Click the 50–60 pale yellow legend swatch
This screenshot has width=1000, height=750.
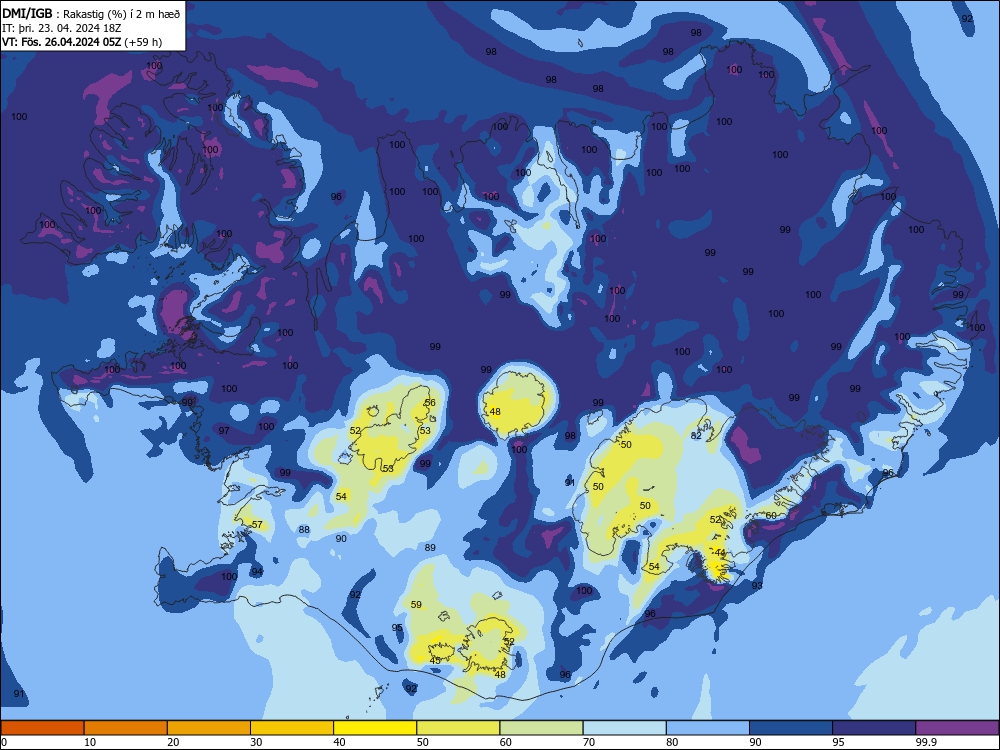[x=458, y=728]
